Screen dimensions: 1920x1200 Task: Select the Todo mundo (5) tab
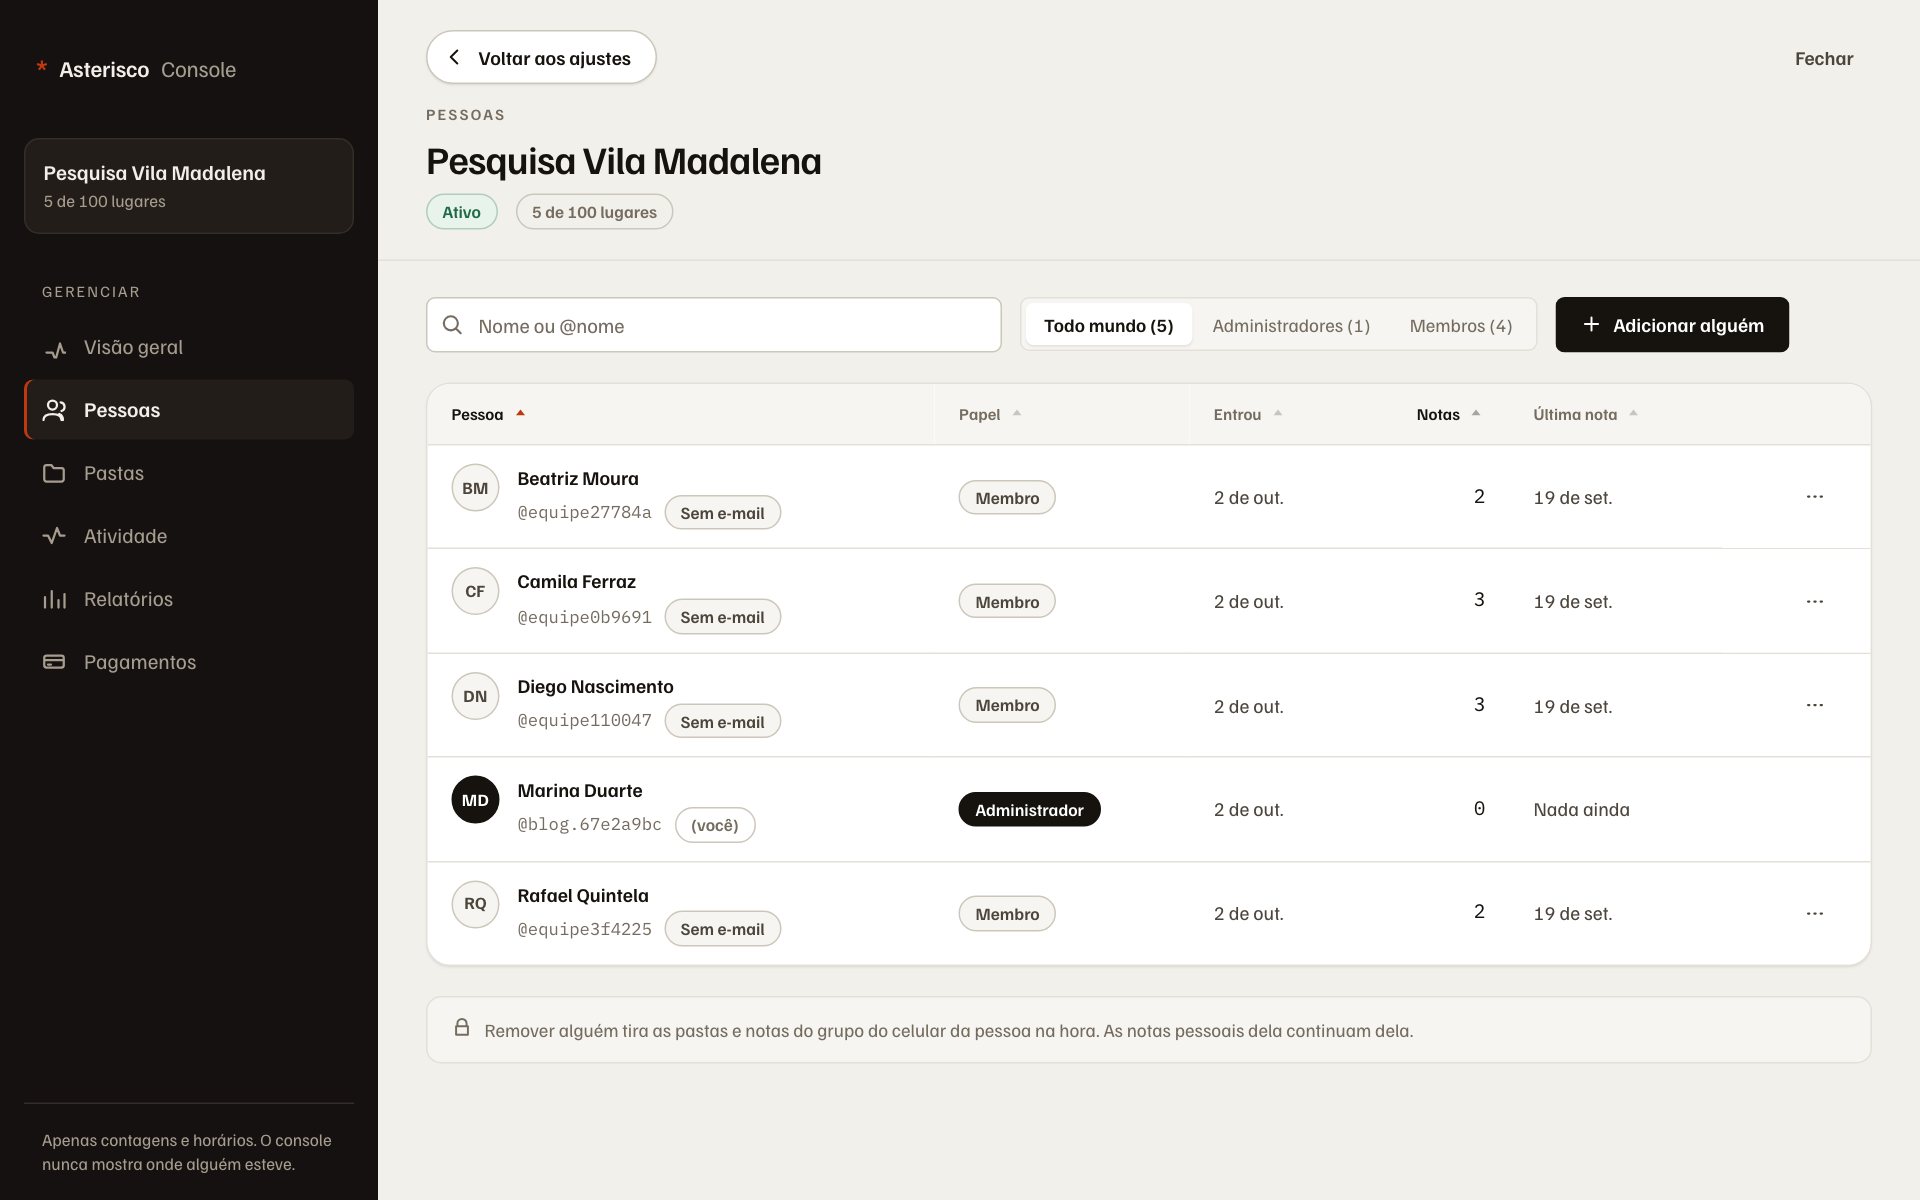1108,325
